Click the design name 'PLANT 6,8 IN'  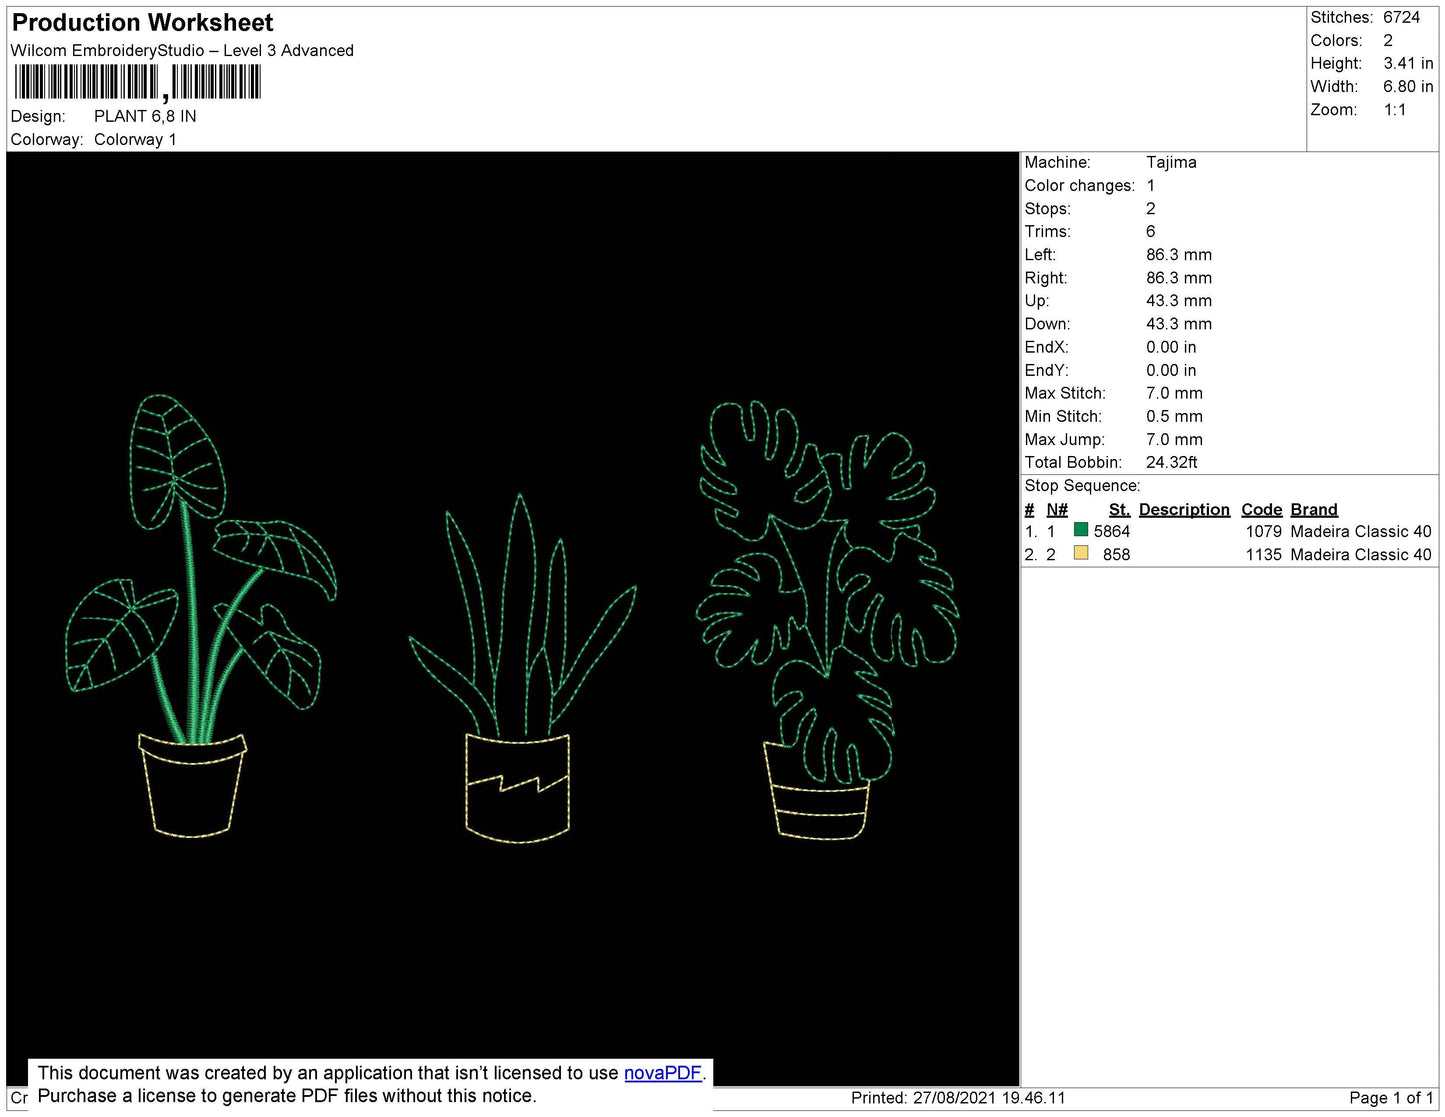tap(145, 116)
